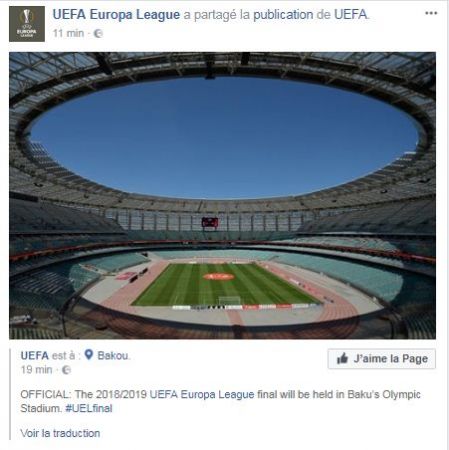Click the thumbs-up icon on the like button
Screen dimensions: 449x450
pyautogui.click(x=342, y=358)
